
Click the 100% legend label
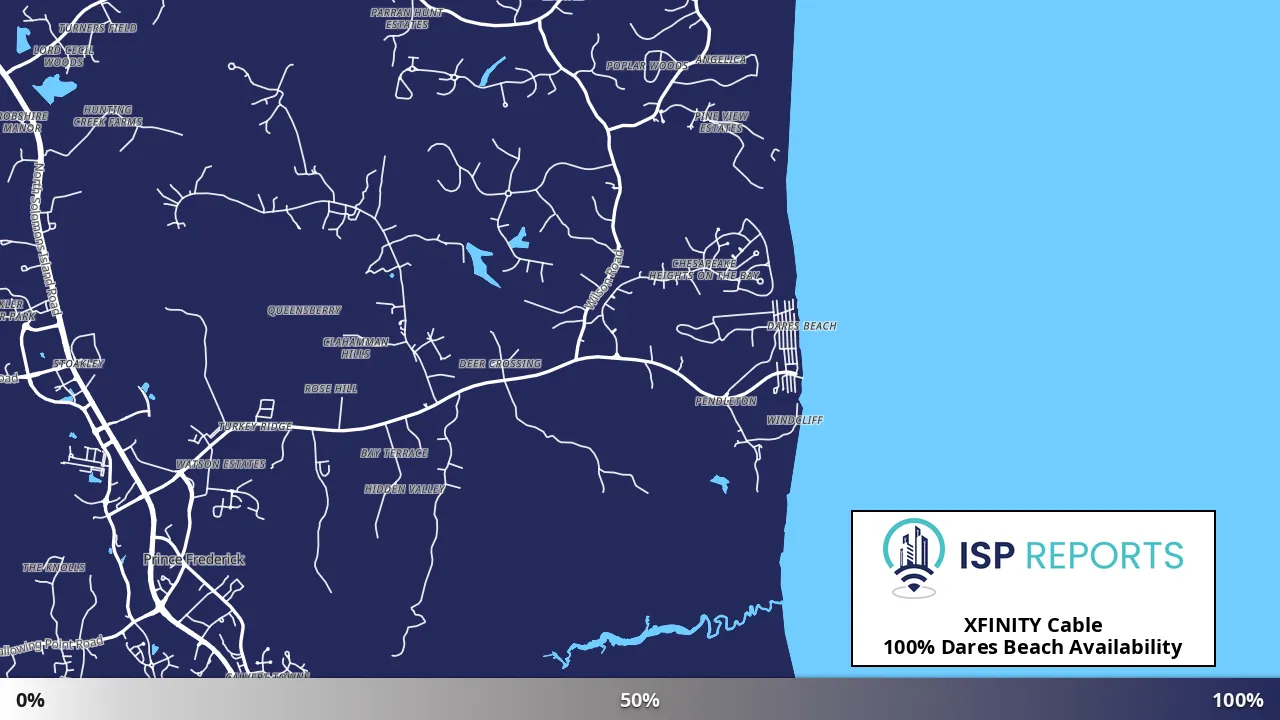point(1238,700)
